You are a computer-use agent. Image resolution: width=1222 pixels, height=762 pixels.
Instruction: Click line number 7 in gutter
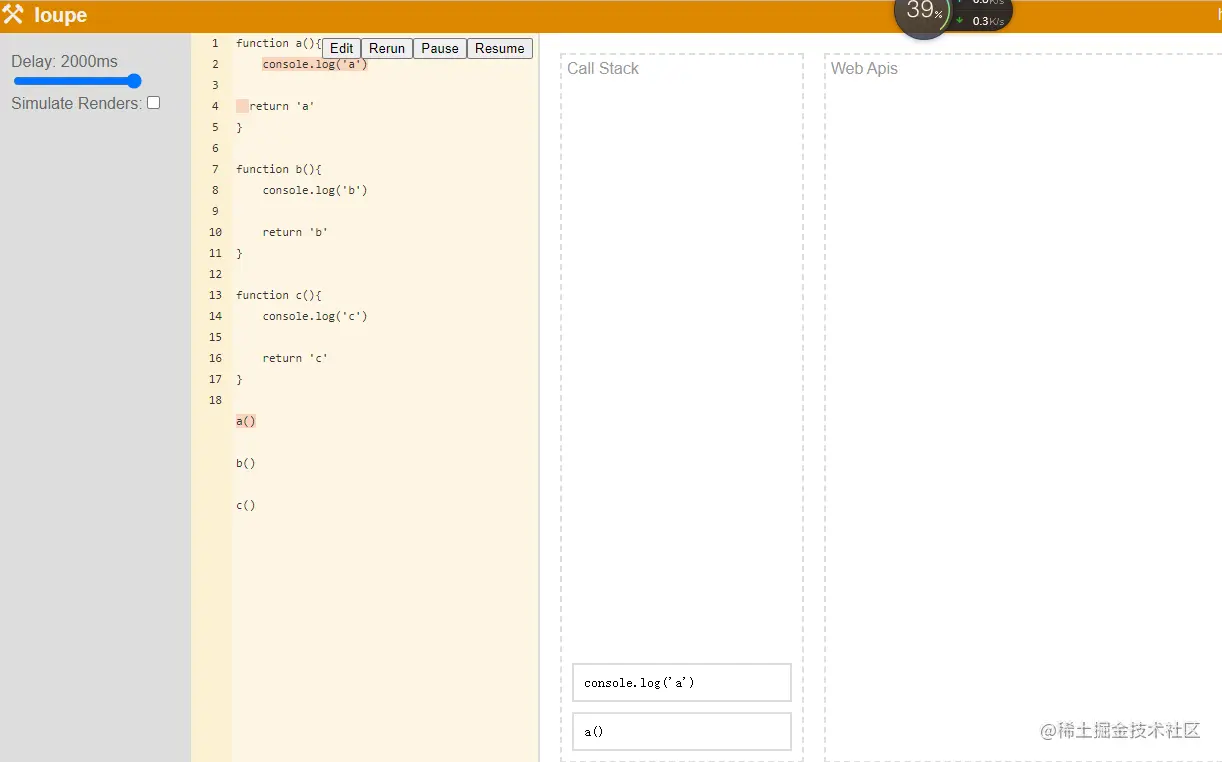(215, 169)
